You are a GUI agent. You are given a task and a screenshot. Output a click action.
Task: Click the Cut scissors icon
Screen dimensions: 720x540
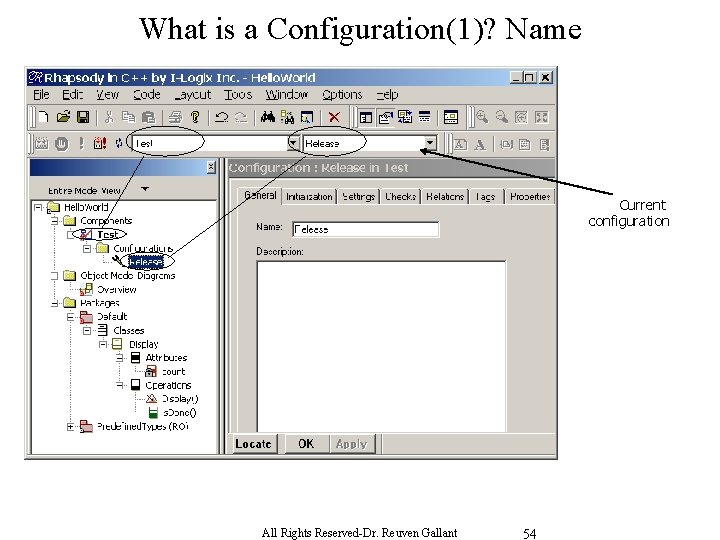109,118
